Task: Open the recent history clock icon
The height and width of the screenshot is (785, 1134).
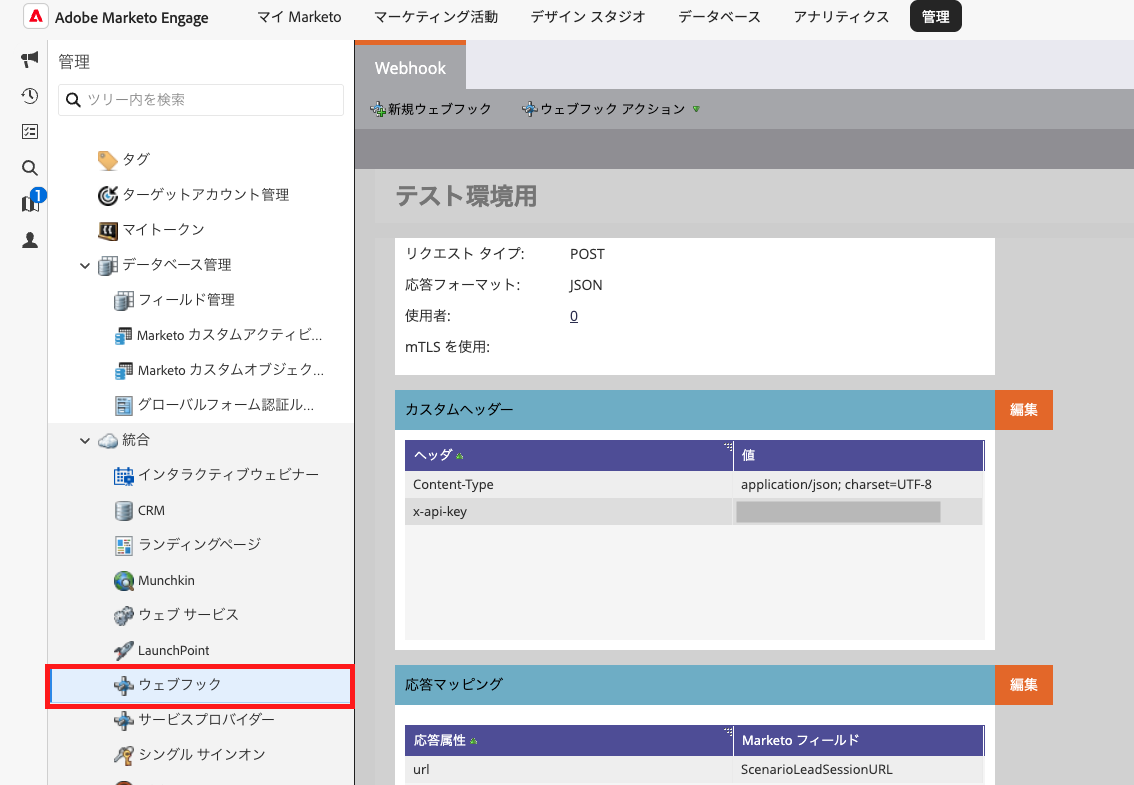Action: coord(30,96)
